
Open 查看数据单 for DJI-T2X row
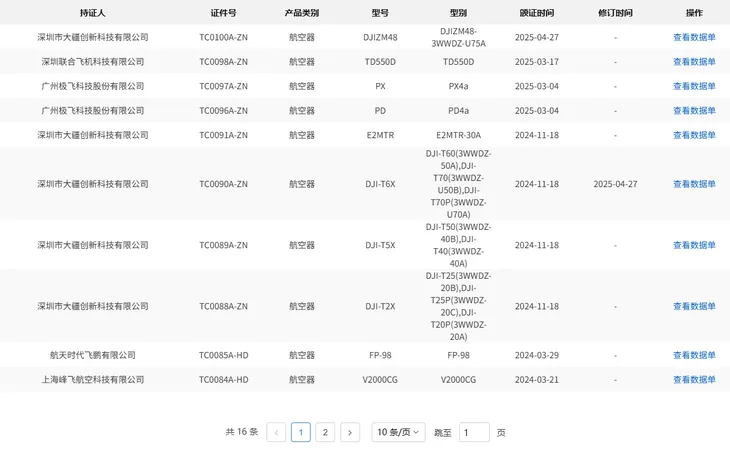[x=694, y=306]
